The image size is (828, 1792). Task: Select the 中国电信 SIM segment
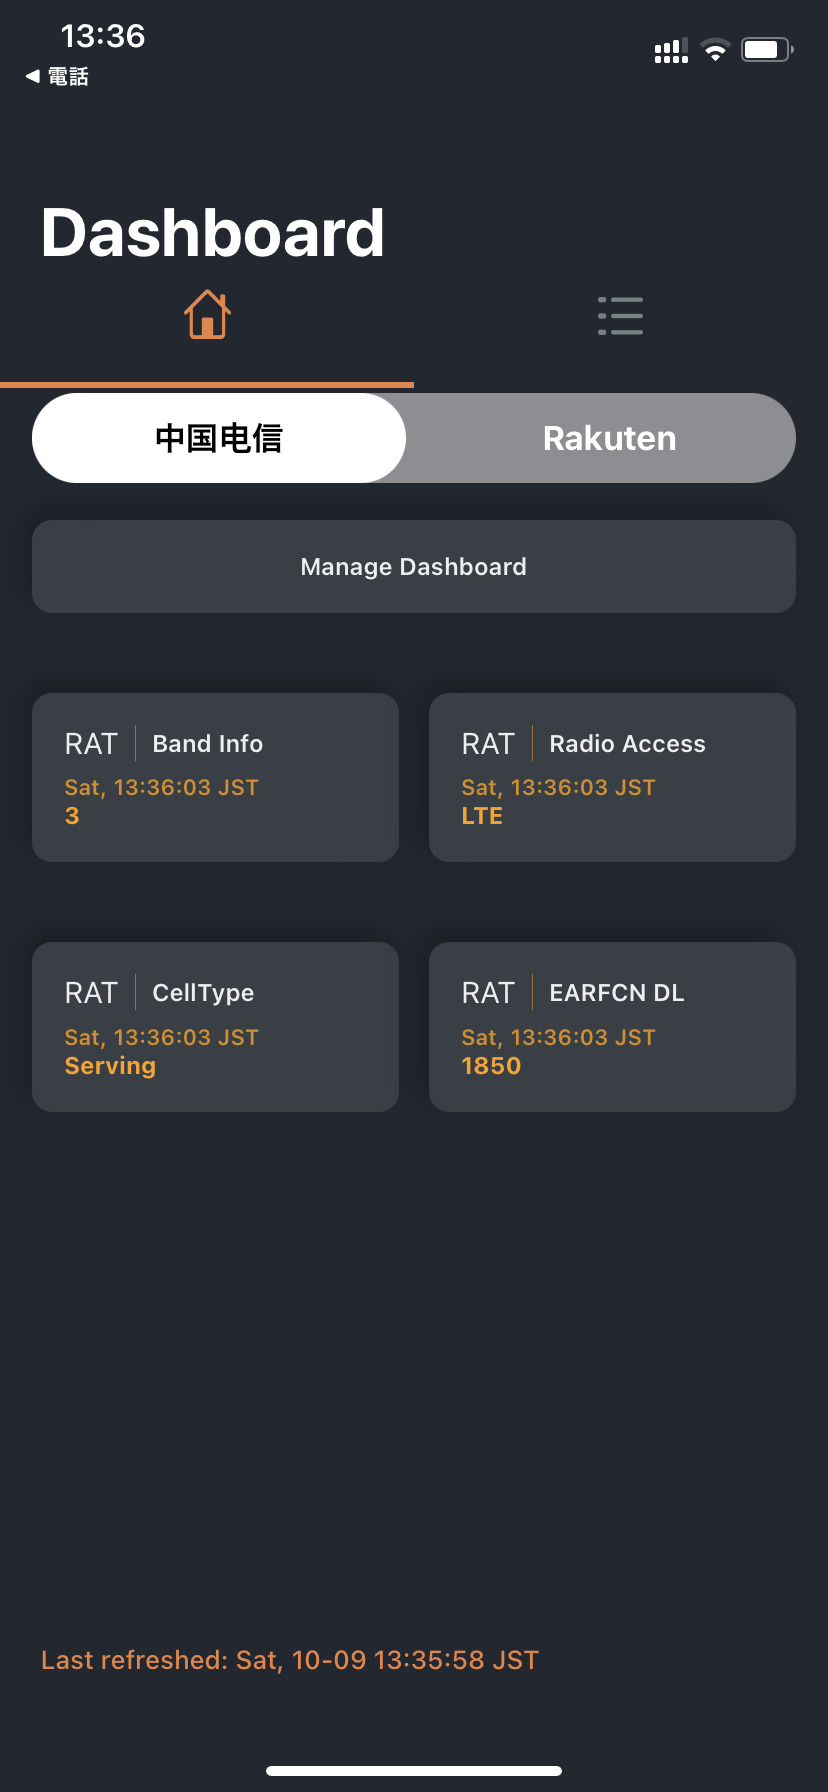219,438
